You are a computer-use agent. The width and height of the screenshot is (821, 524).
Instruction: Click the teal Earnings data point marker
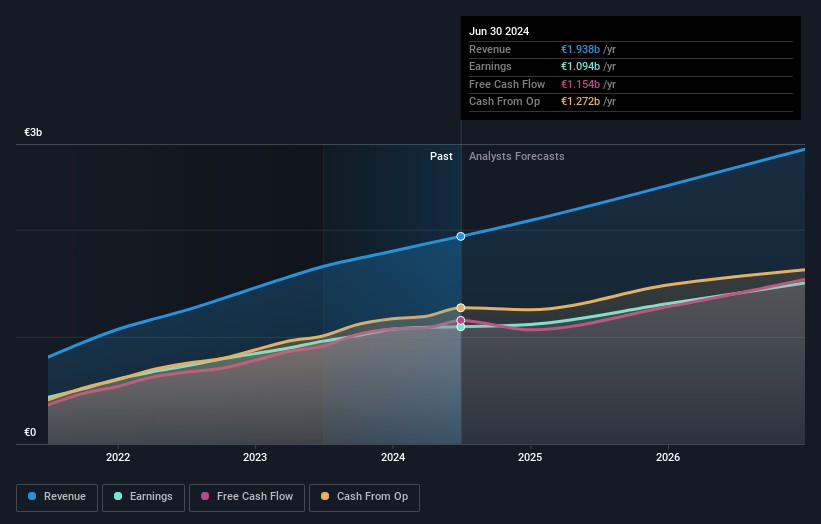pyautogui.click(x=461, y=327)
